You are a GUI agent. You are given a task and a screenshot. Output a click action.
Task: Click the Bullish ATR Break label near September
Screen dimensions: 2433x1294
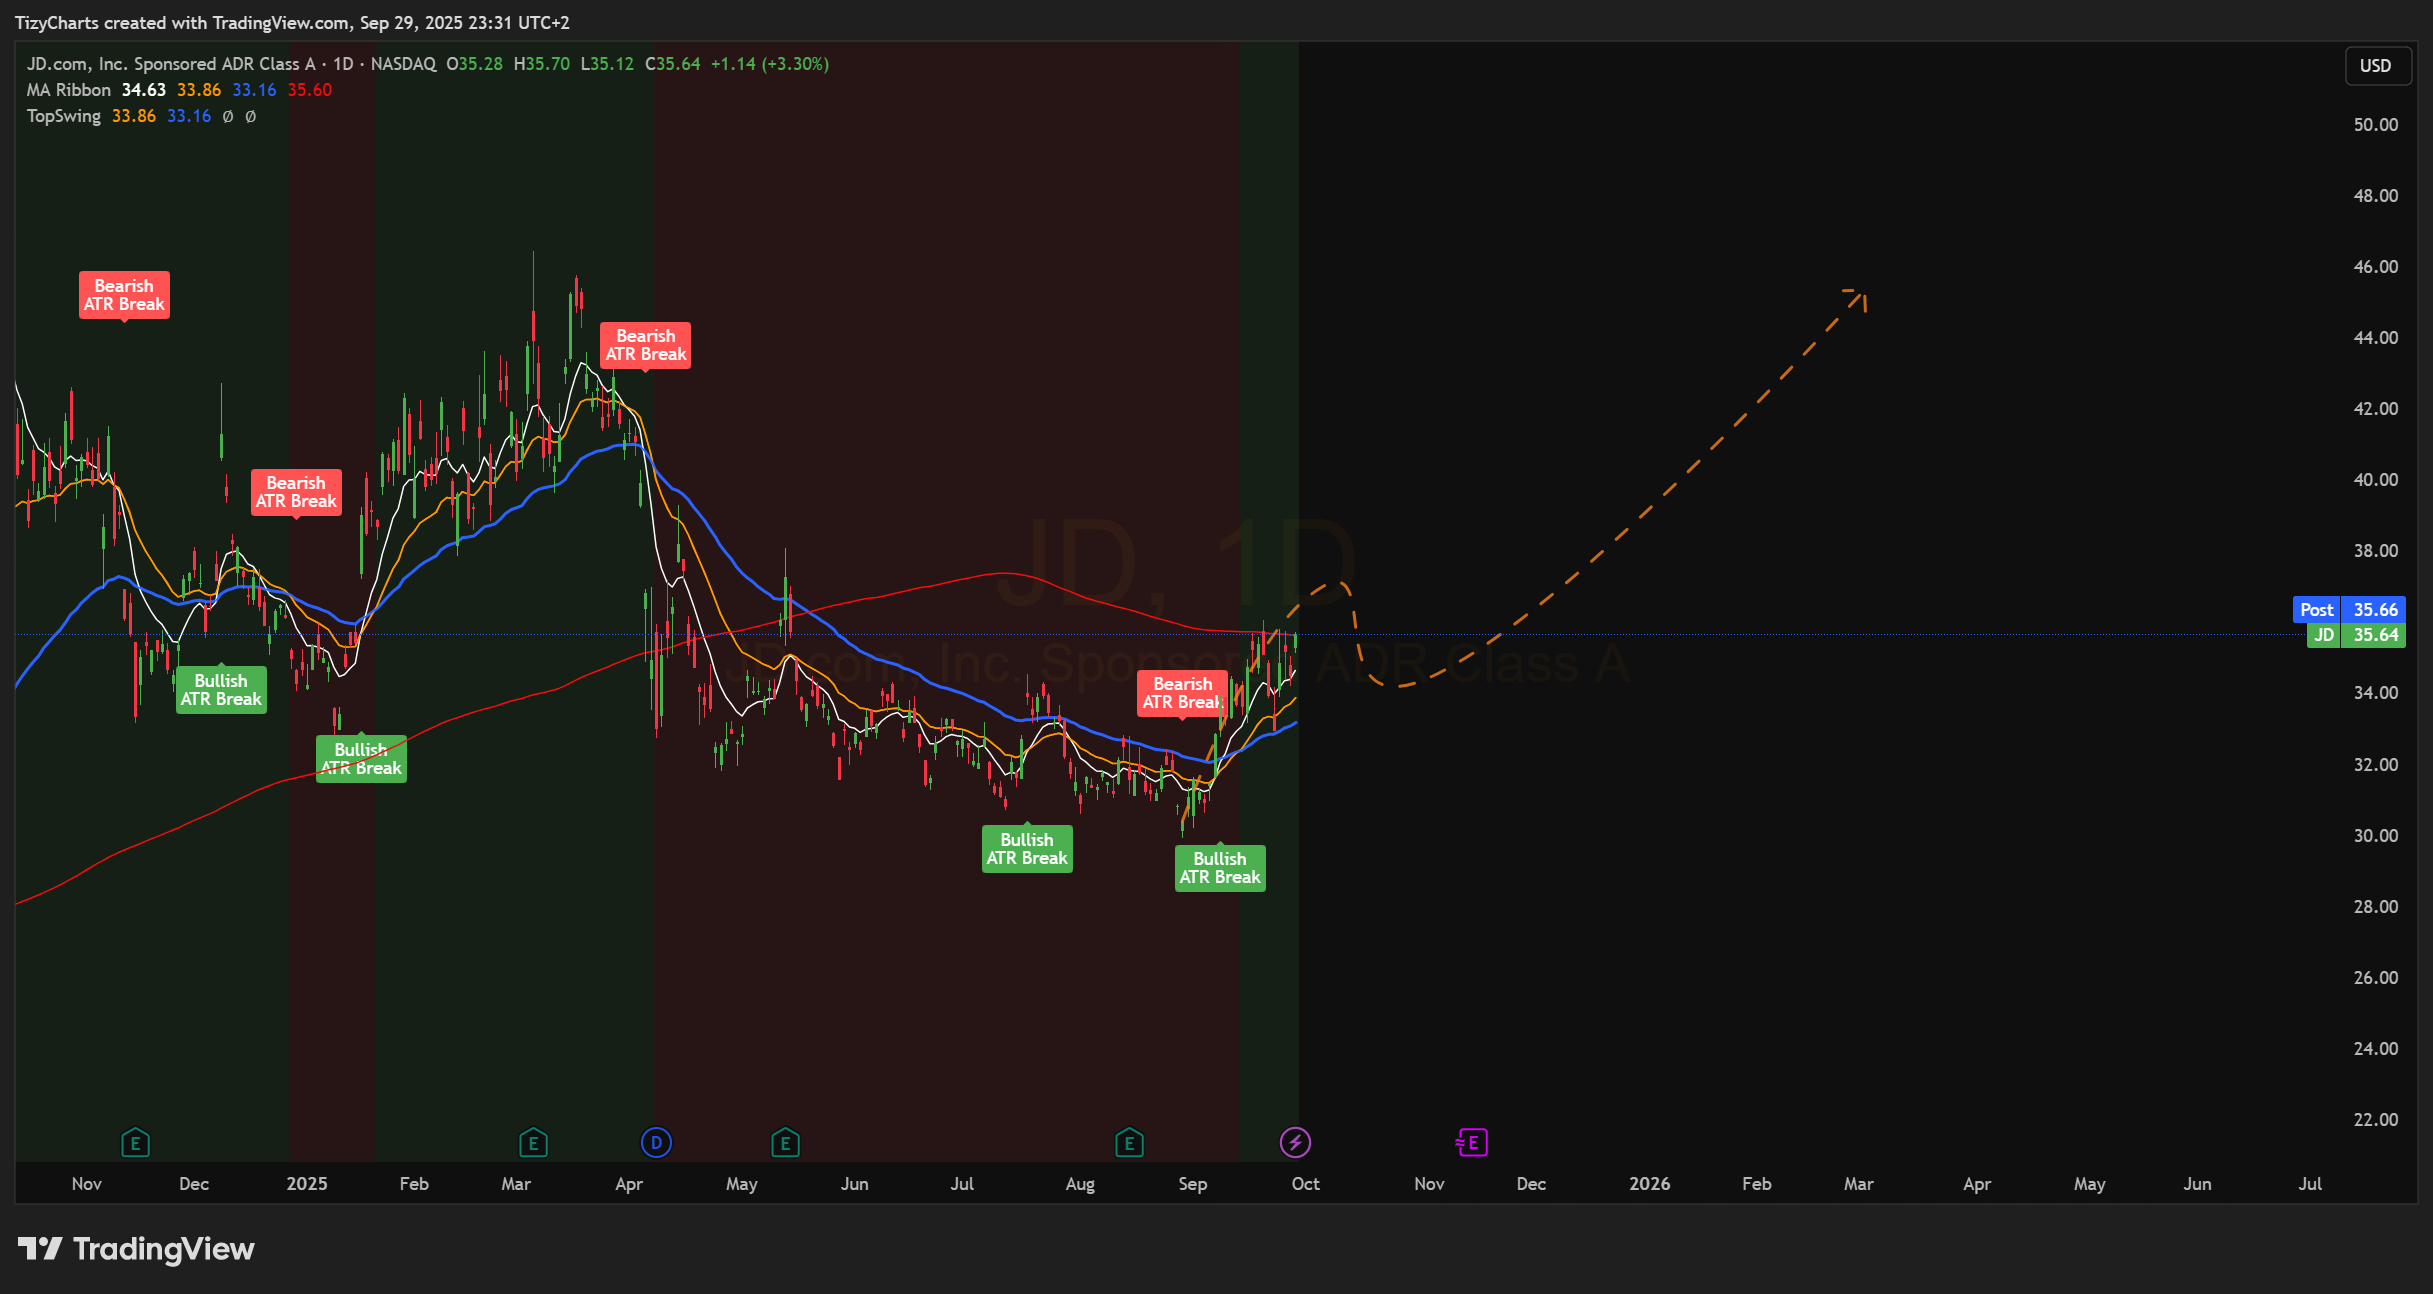click(1219, 868)
